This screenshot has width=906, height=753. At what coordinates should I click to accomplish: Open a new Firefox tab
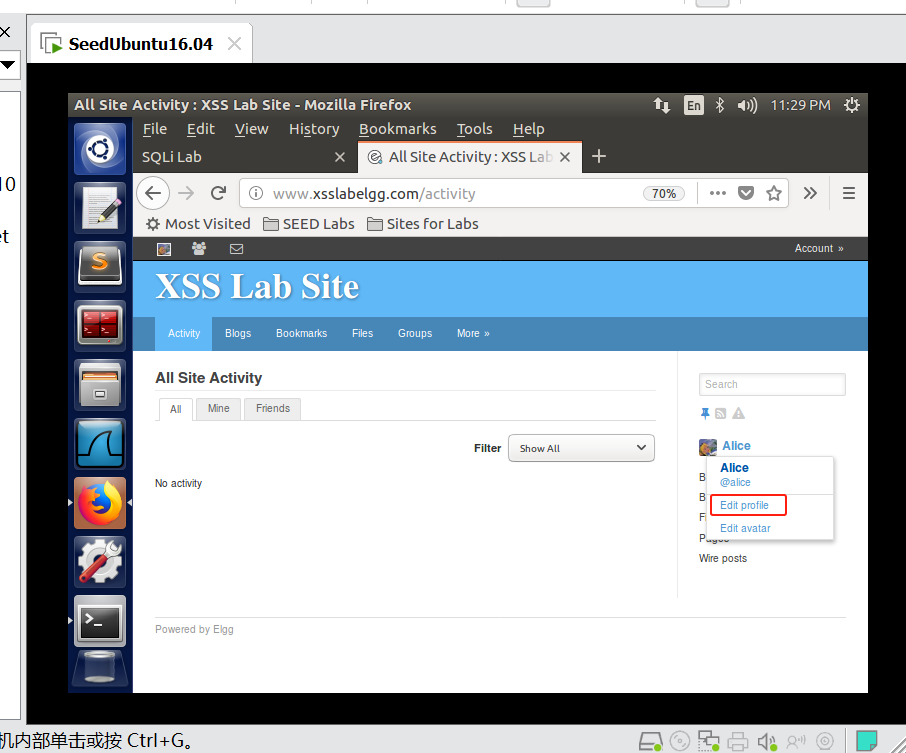(599, 157)
